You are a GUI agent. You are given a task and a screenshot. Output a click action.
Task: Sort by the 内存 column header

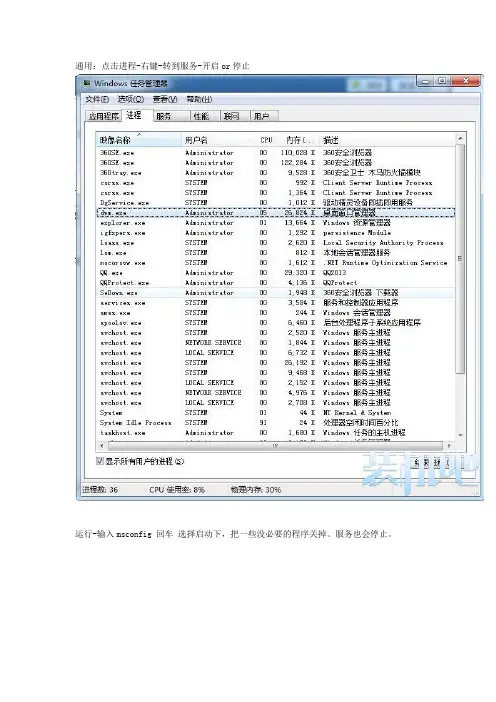pos(298,140)
